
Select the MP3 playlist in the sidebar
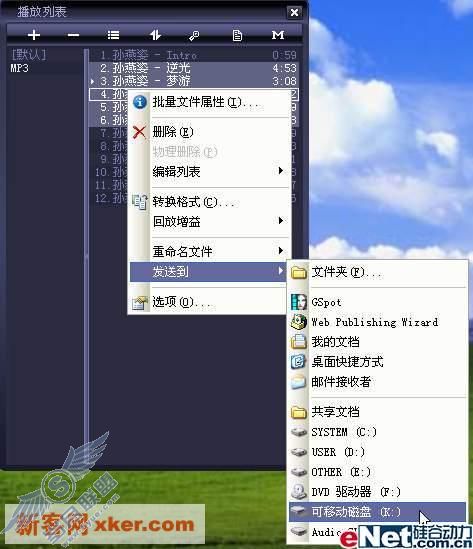pyautogui.click(x=19, y=68)
